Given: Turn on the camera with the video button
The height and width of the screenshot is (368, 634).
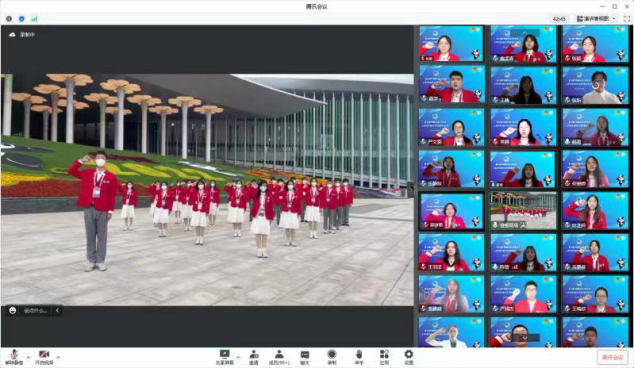Looking at the screenshot, I should point(44,357).
